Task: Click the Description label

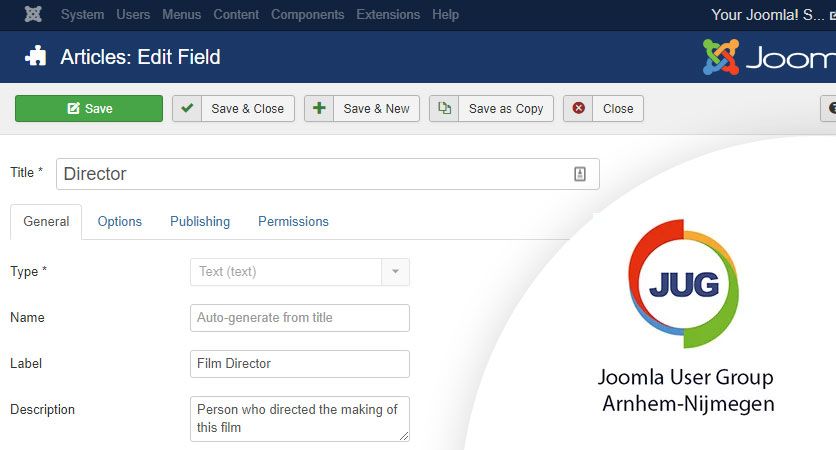Action: (42, 409)
